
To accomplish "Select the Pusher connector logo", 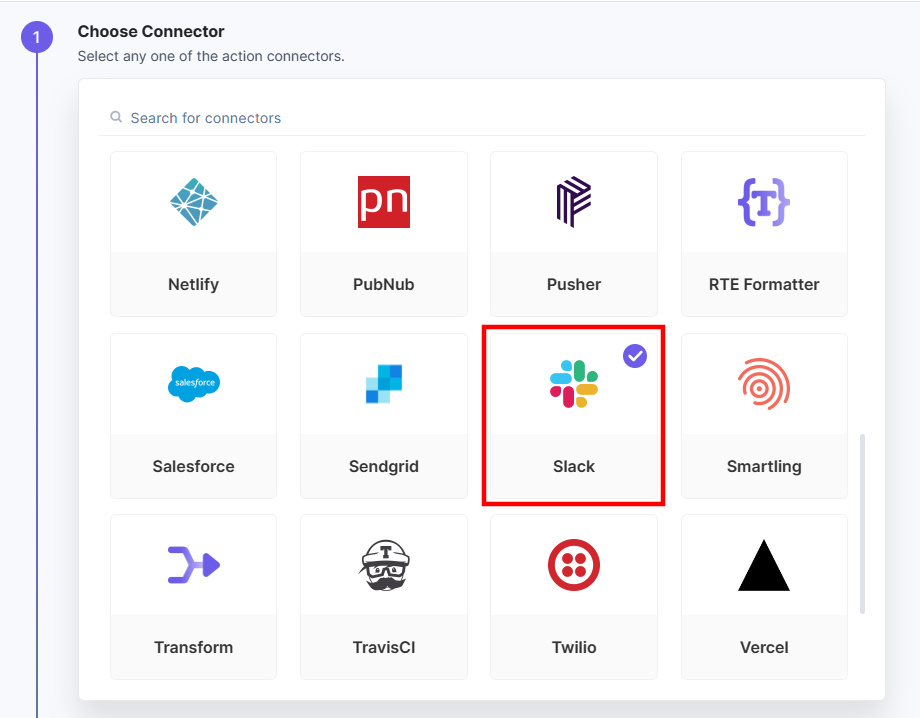I will coord(574,202).
